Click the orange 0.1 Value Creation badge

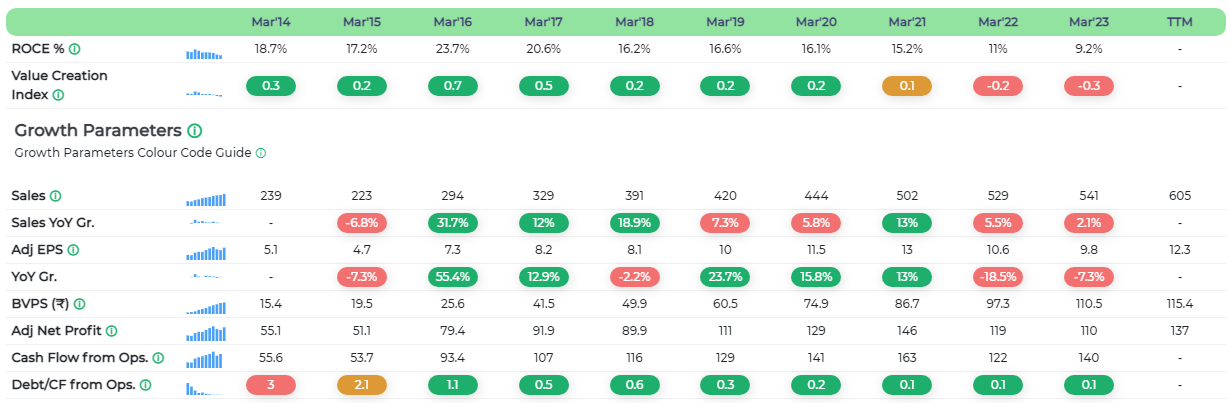[x=906, y=86]
